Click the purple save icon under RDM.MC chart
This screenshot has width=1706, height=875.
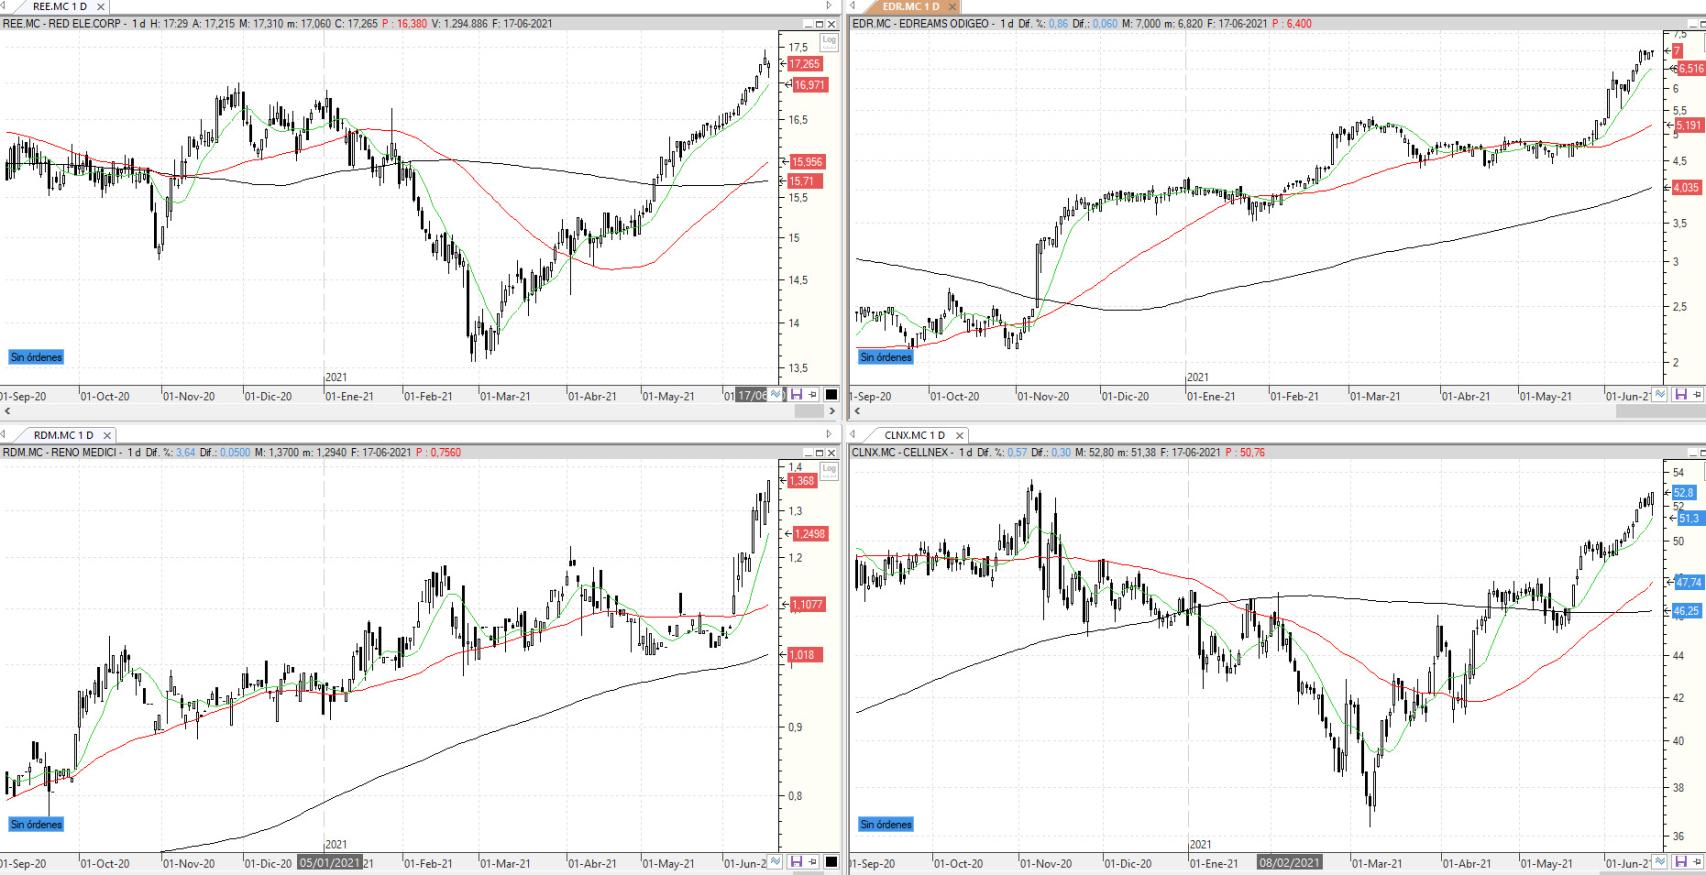pyautogui.click(x=796, y=862)
